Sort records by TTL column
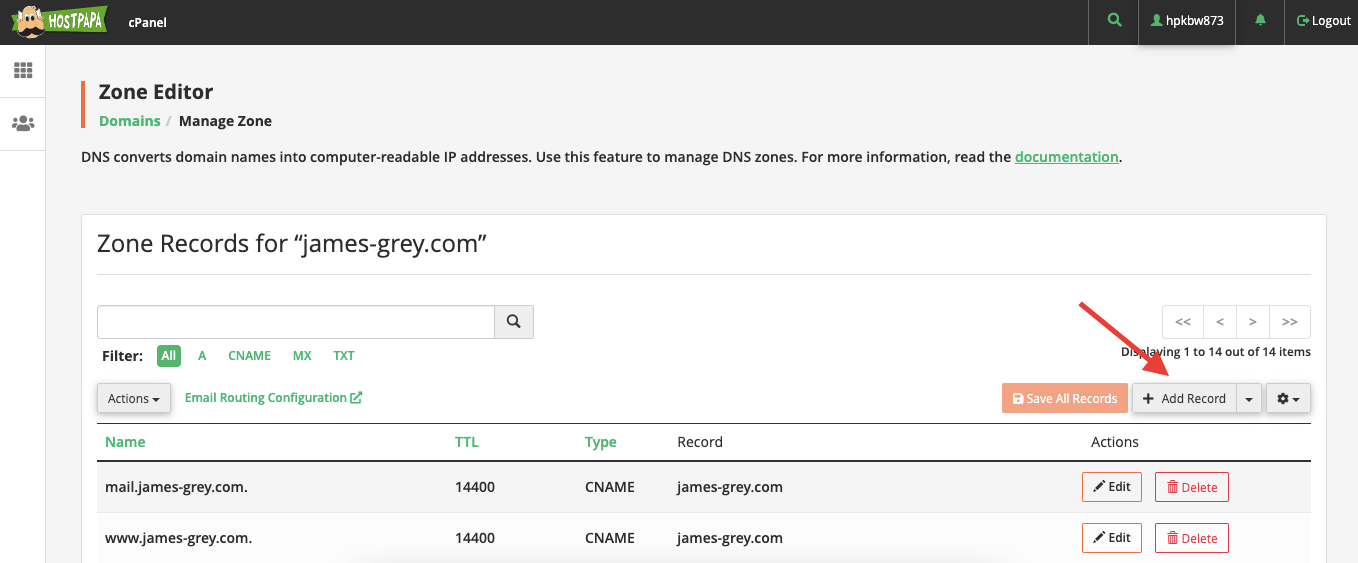The image size is (1358, 563). point(467,441)
